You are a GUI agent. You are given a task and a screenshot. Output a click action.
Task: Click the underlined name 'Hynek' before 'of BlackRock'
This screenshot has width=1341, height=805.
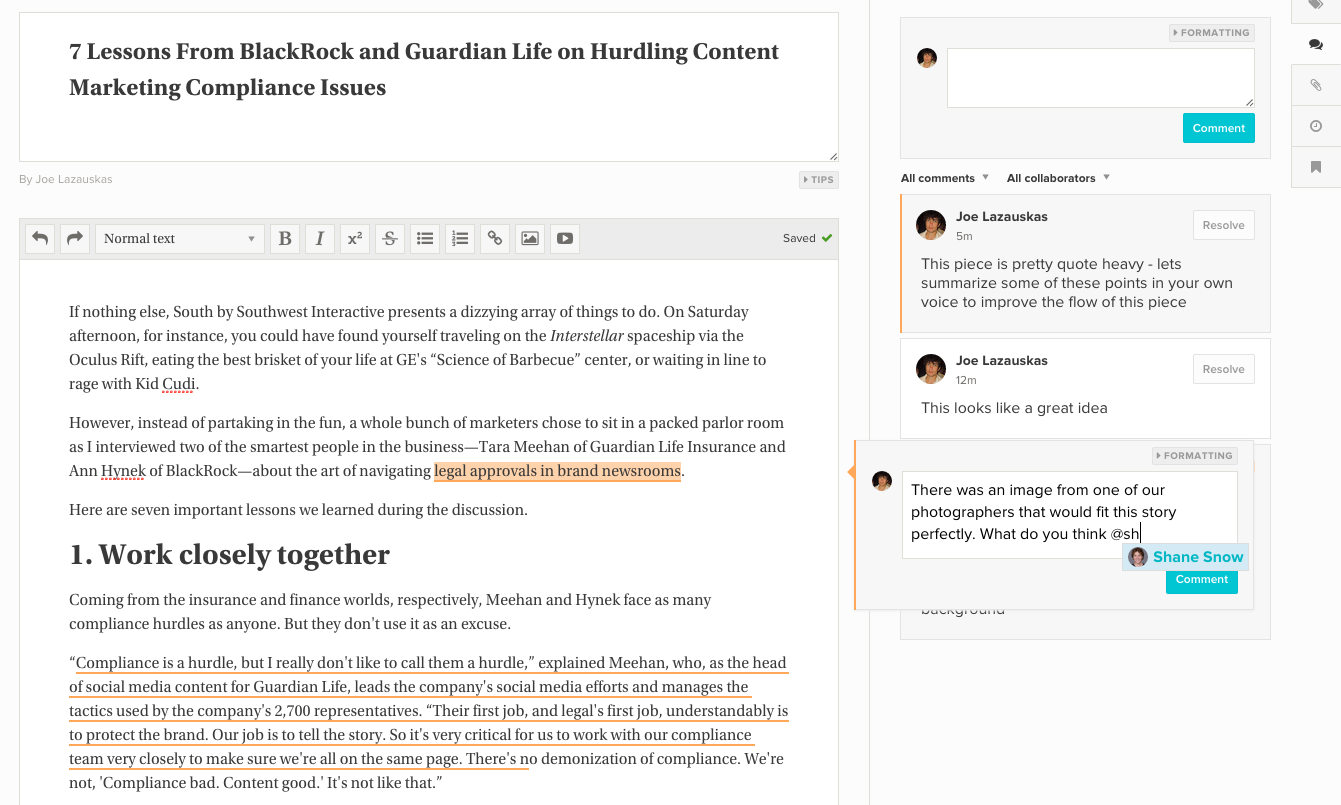tap(123, 471)
